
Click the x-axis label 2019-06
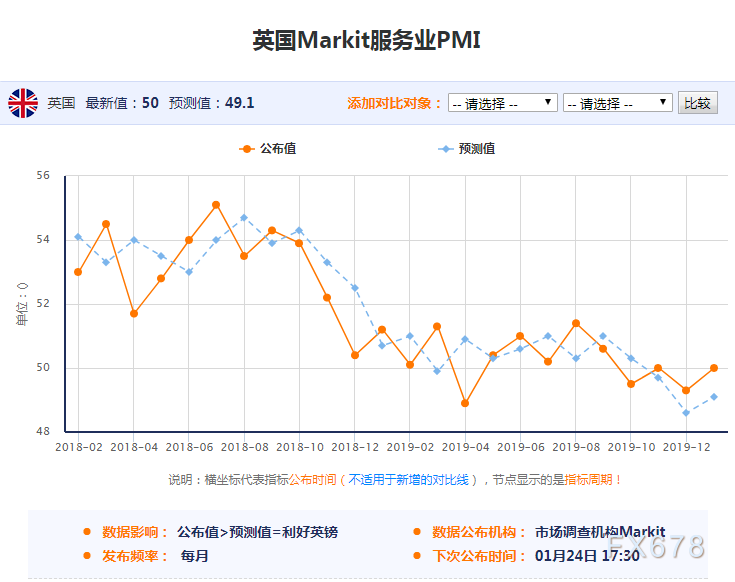(521, 447)
